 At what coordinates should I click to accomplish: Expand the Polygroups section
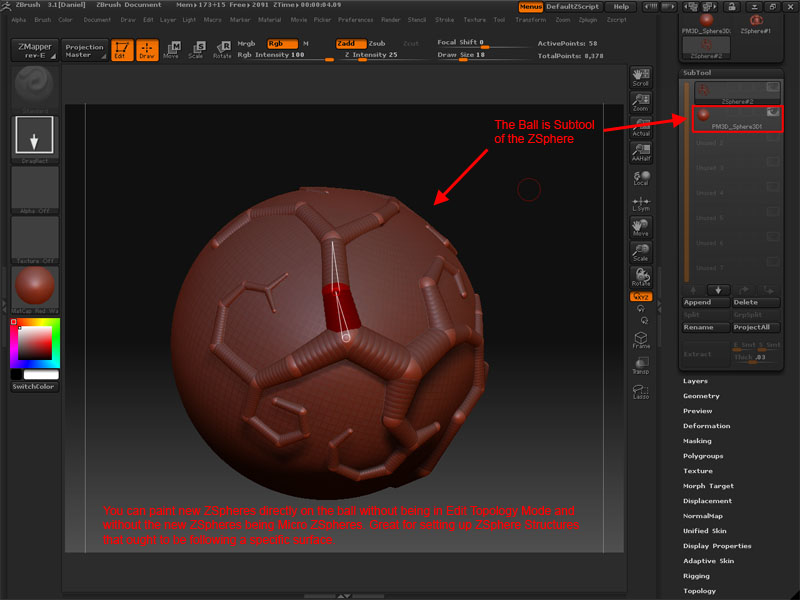(x=703, y=456)
